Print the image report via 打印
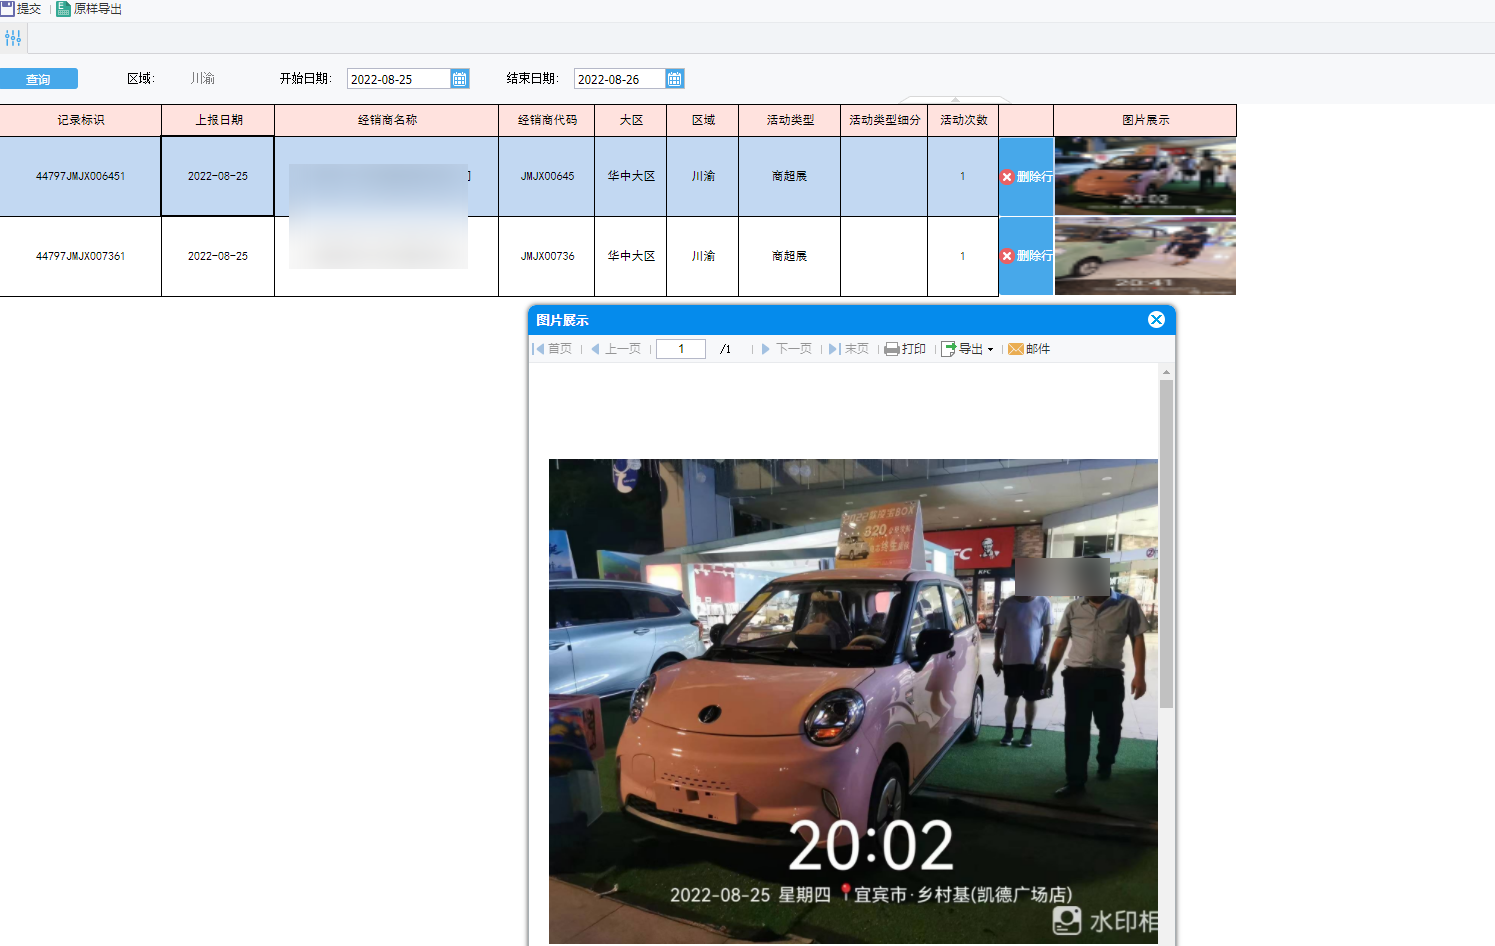 click(905, 349)
